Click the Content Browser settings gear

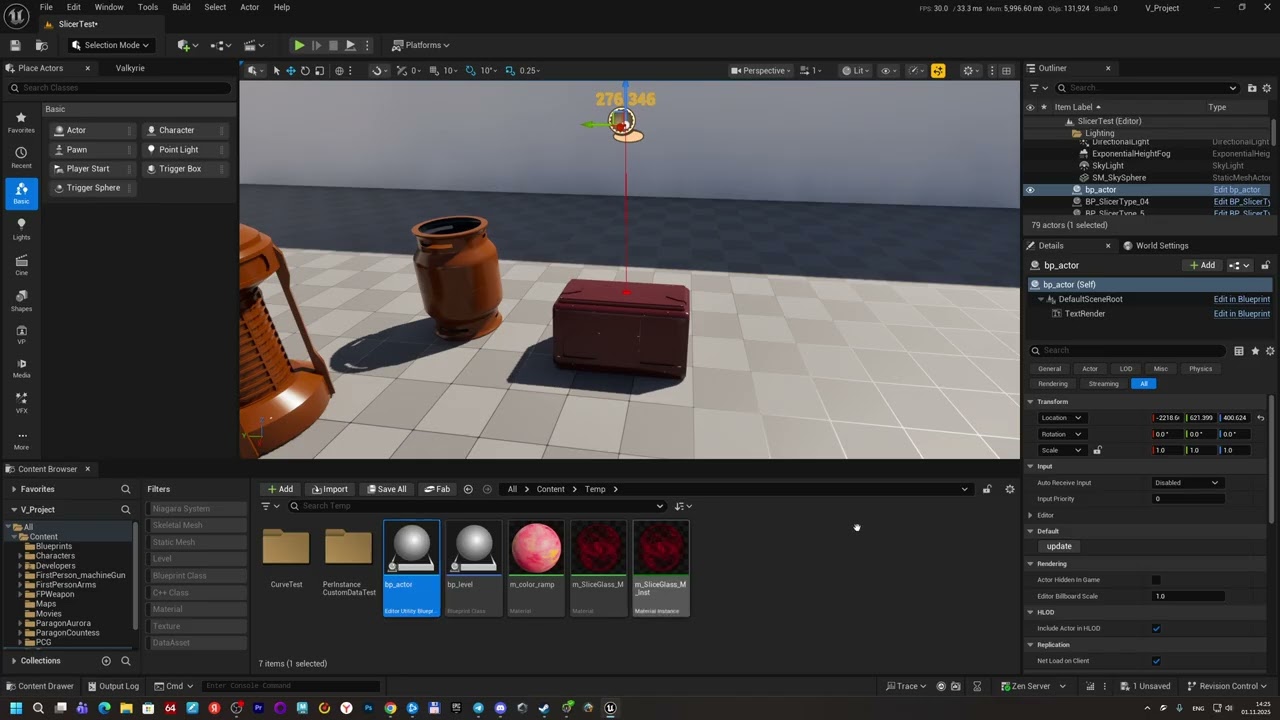point(1009,489)
